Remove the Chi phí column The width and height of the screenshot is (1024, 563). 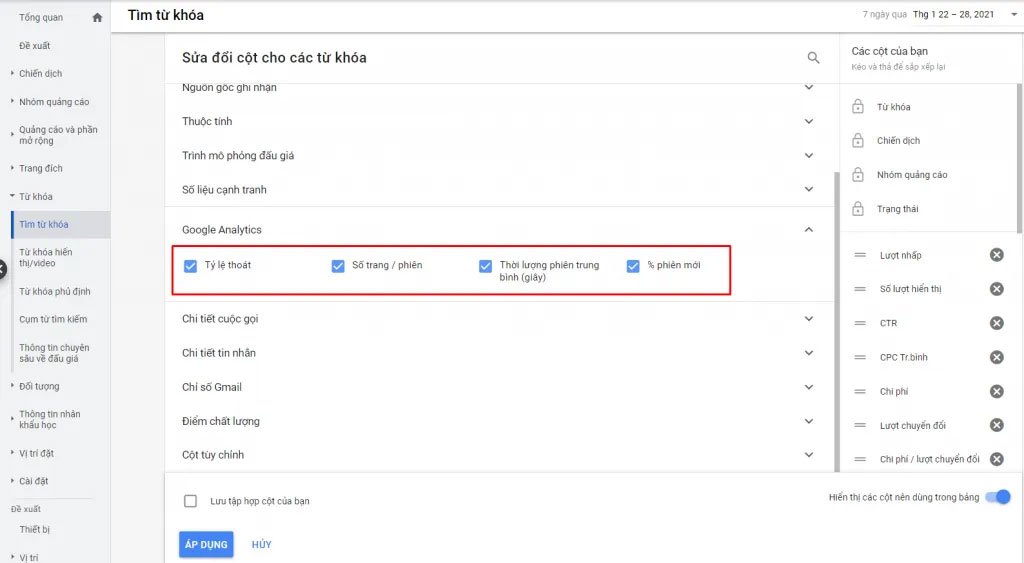click(997, 391)
